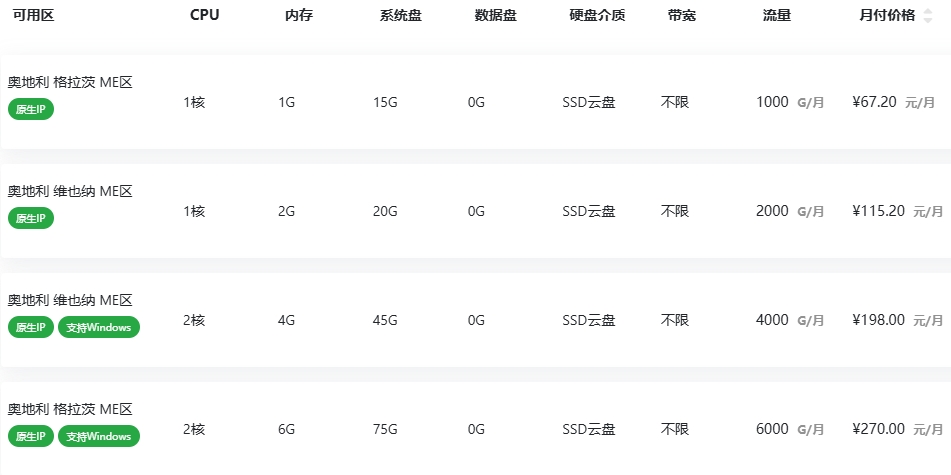The width and height of the screenshot is (951, 475).
Task: Click the 硬盘介质 column header
Action: tap(597, 16)
